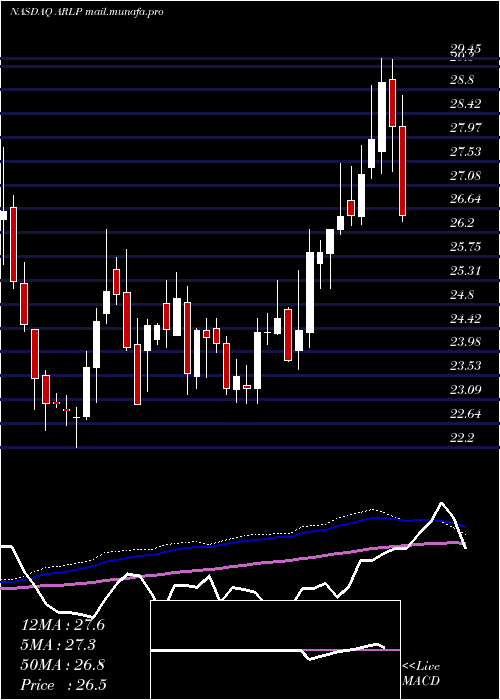Viewport: 500px width, 700px height.
Task: Click the 23.09 price level label
Action: pyautogui.click(x=465, y=390)
